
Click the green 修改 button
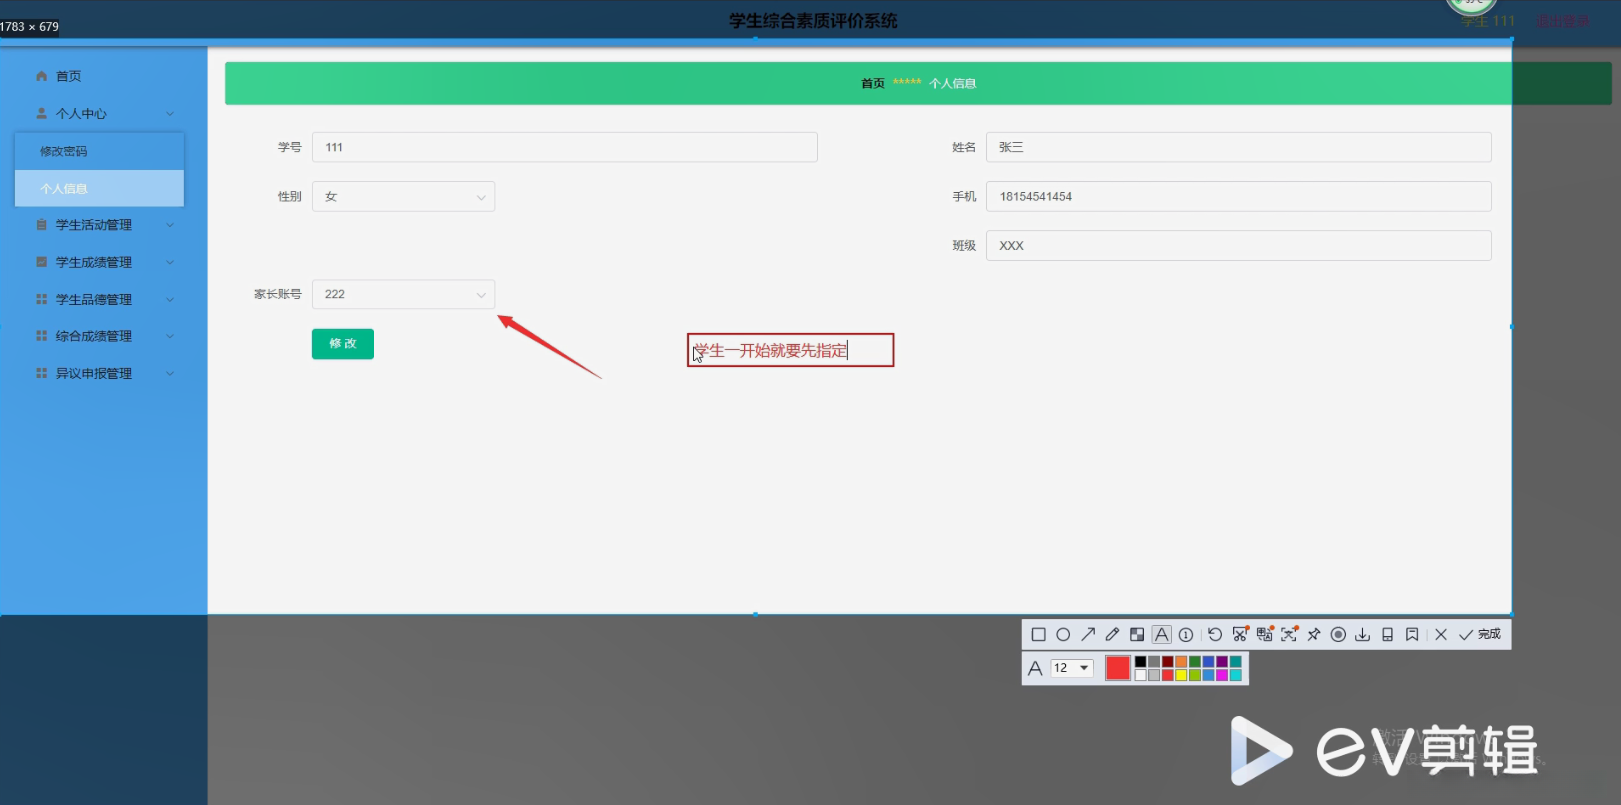[343, 344]
